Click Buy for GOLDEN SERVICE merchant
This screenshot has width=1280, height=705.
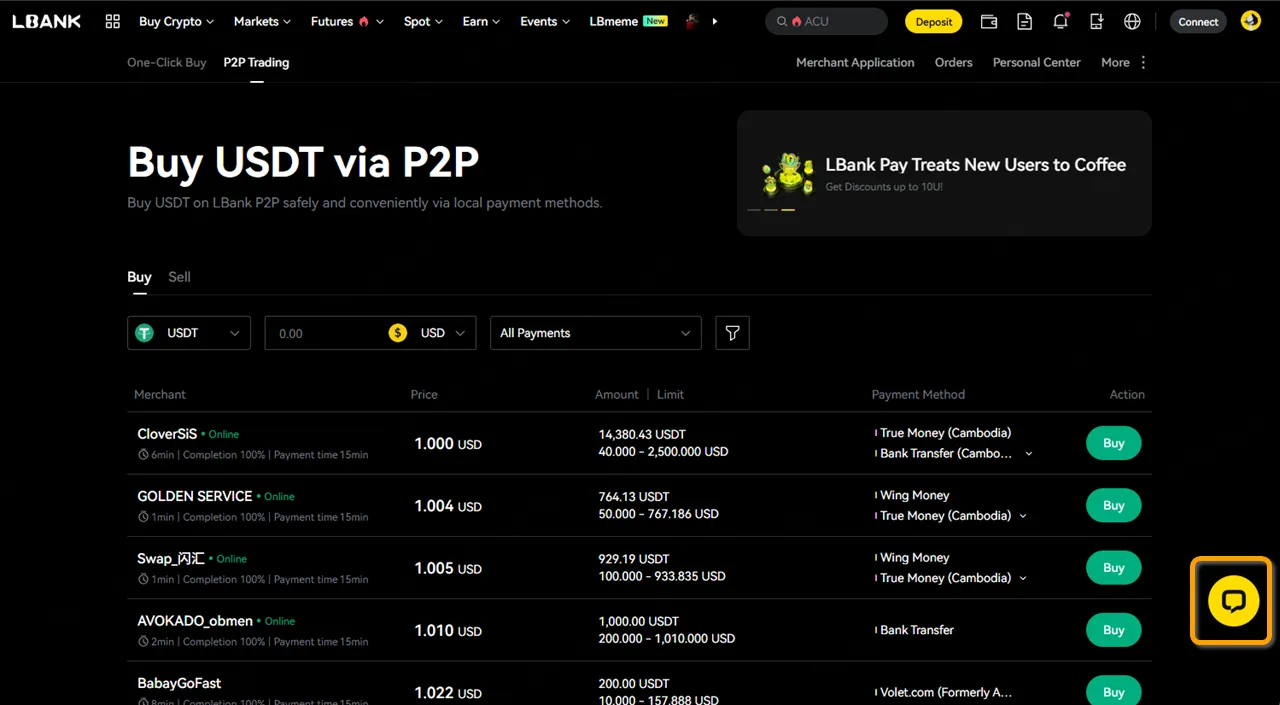tap(1113, 506)
